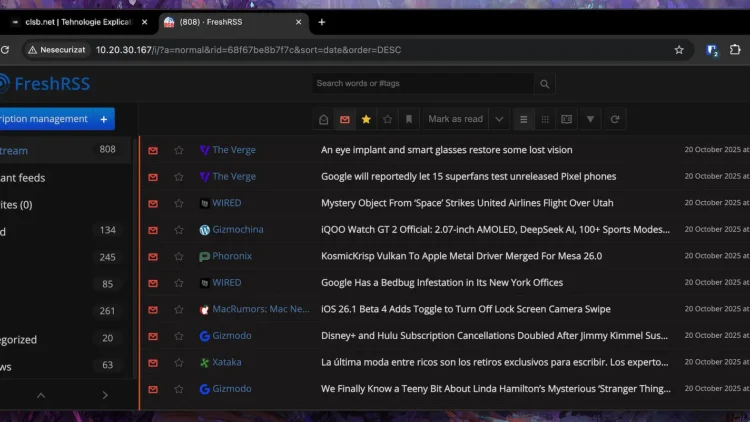Click the refresh feeds icon
The width and height of the screenshot is (750, 422).
coord(614,119)
